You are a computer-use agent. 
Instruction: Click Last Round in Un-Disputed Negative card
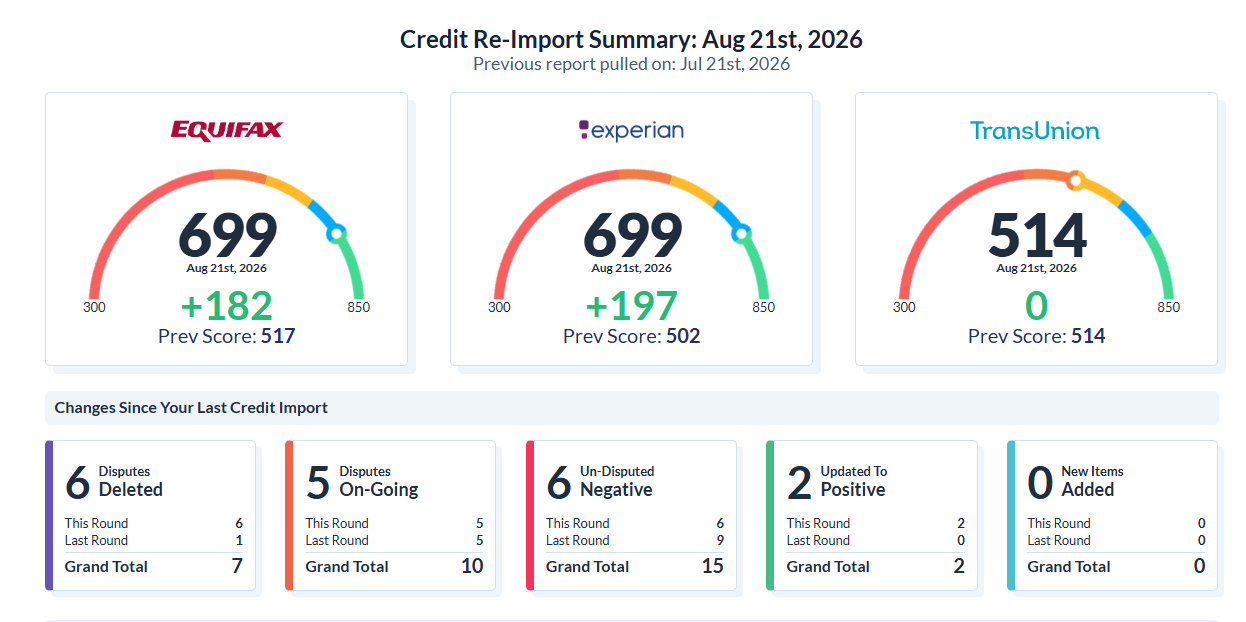point(577,540)
